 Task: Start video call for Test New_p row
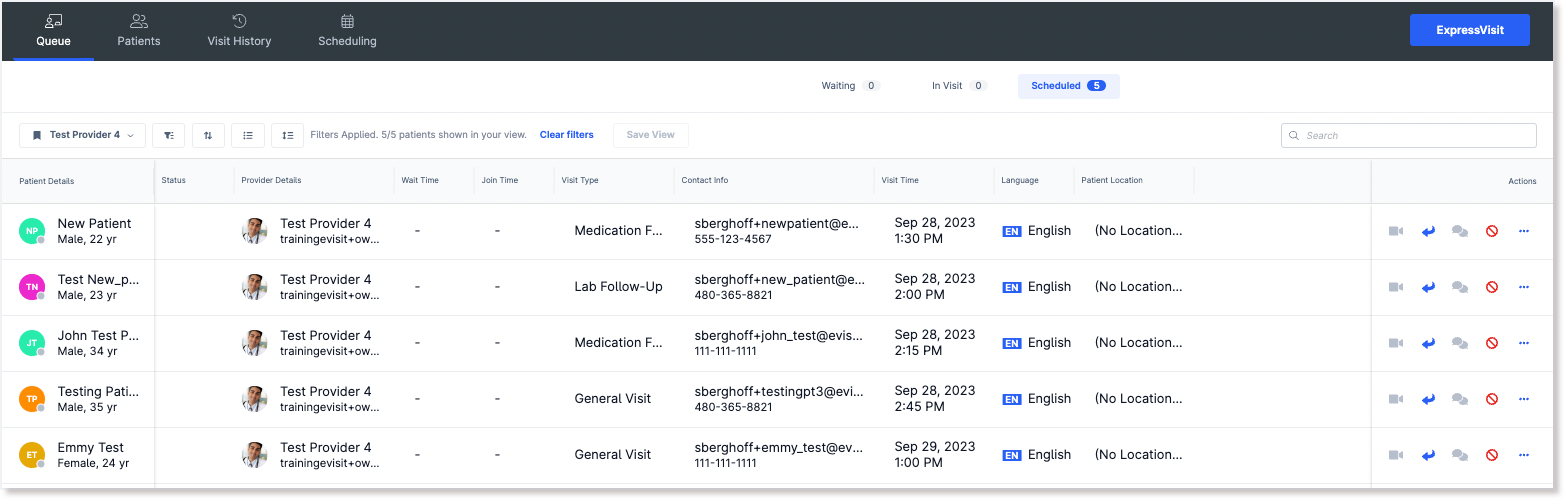pyautogui.click(x=1395, y=287)
